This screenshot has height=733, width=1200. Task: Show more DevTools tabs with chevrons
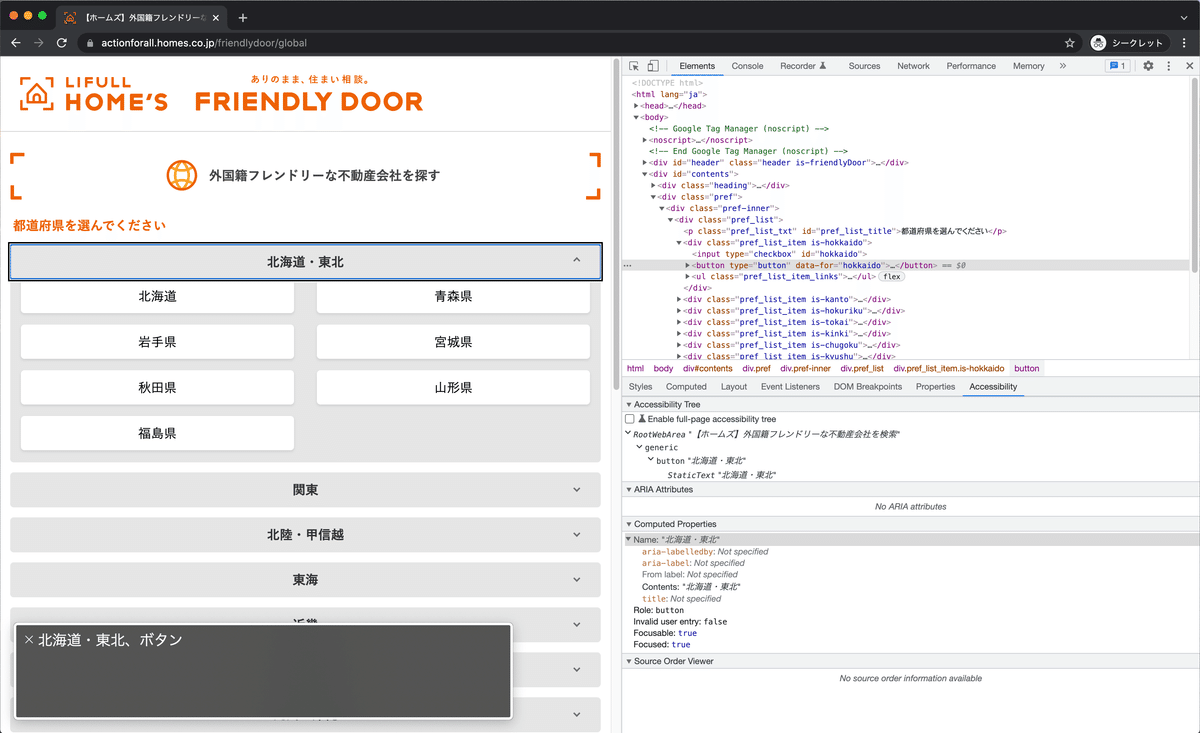[1062, 66]
